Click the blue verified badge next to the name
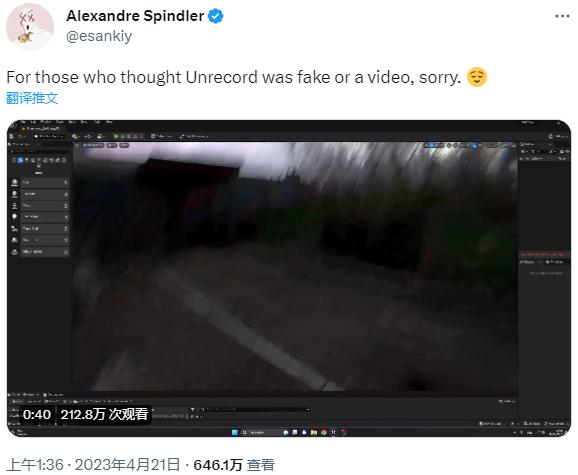Screen dimensions: 578x475 click(216, 16)
